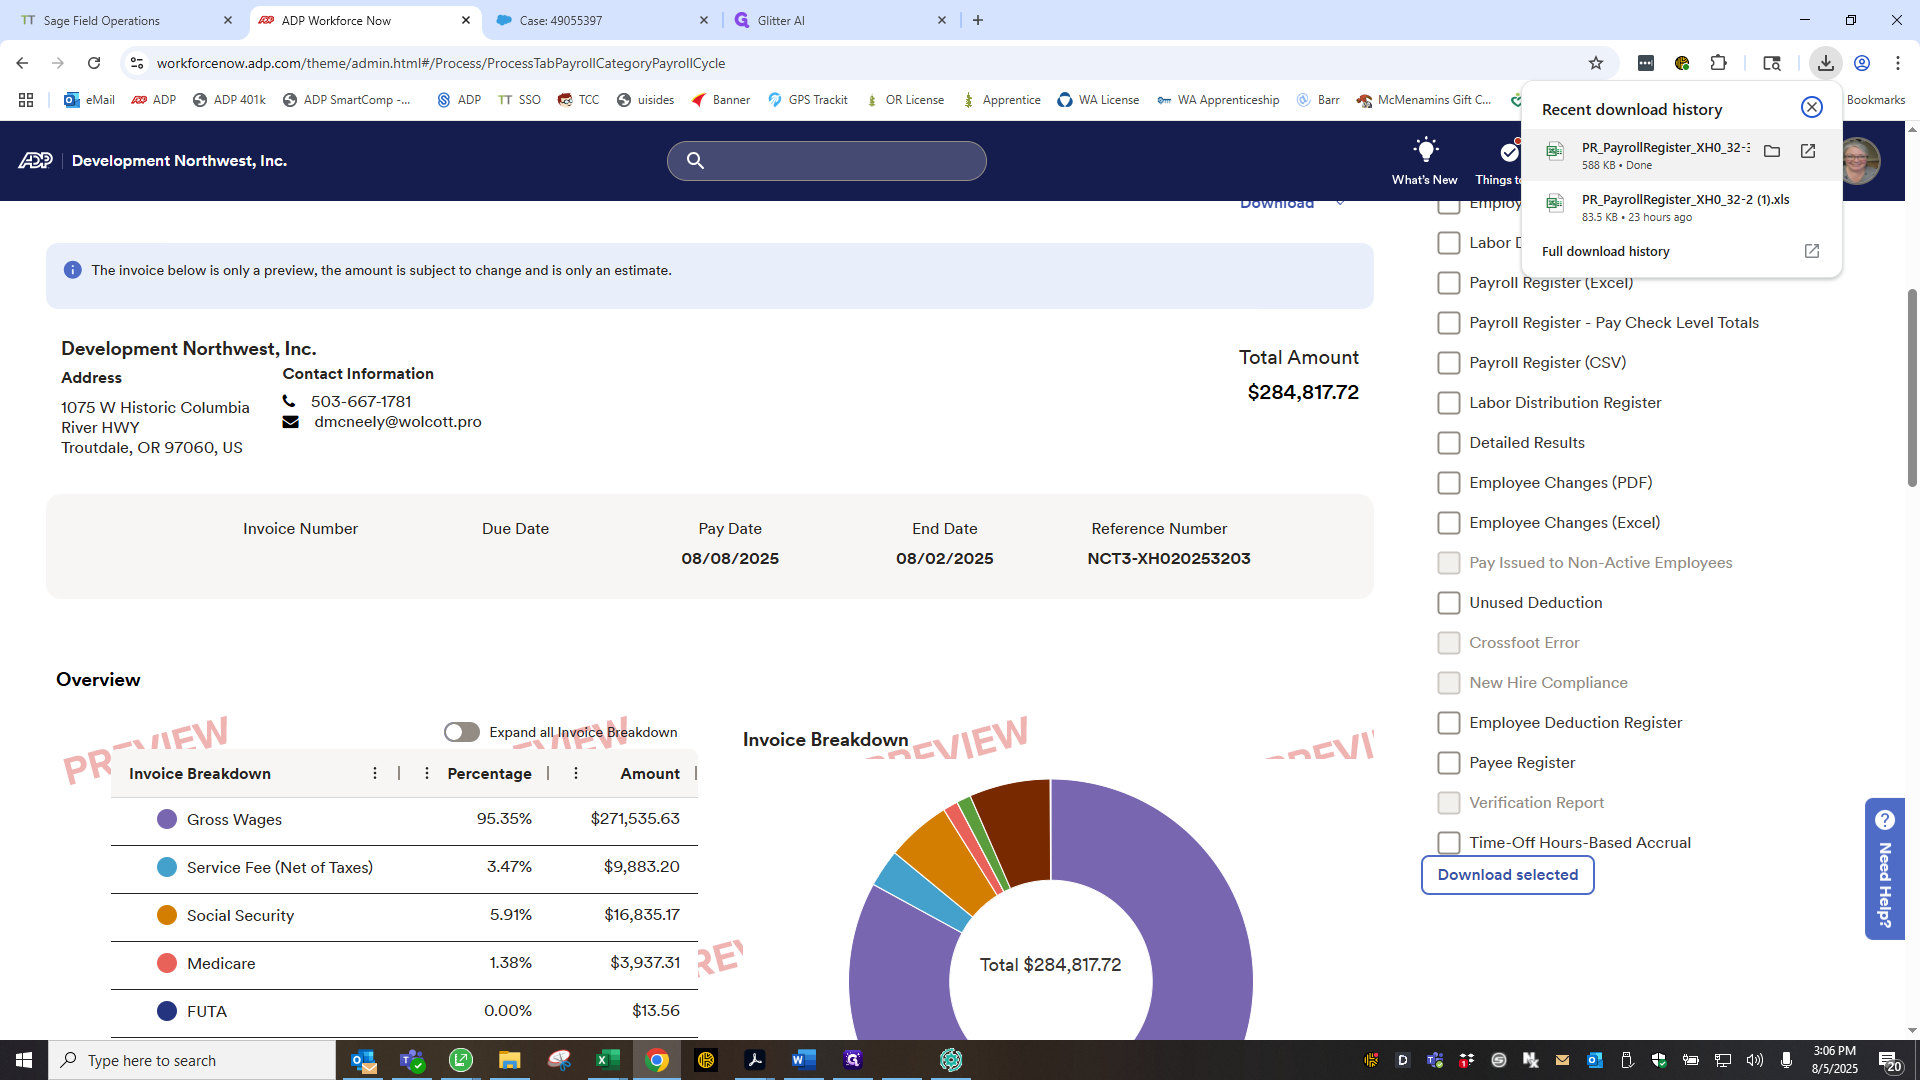
Task: Click the Windows Start button
Action: (x=24, y=1060)
